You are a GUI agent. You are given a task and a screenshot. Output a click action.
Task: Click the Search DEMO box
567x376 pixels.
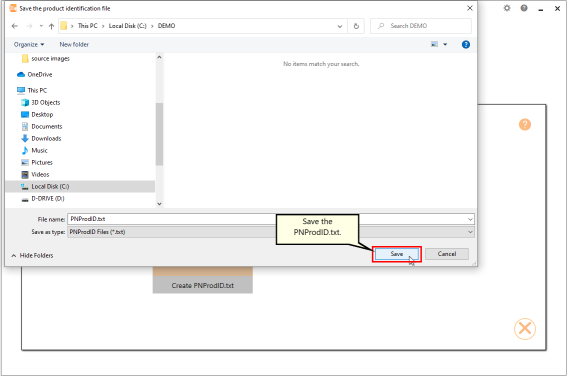(421, 26)
